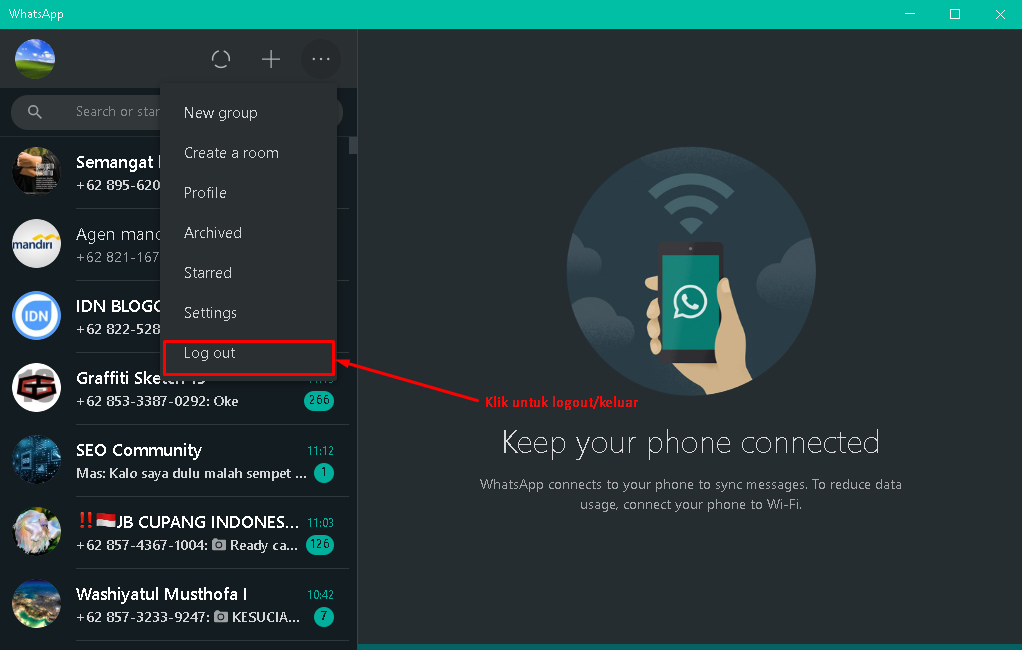Open Graffiti Sketch group avatar
1022x650 pixels.
[x=36, y=388]
